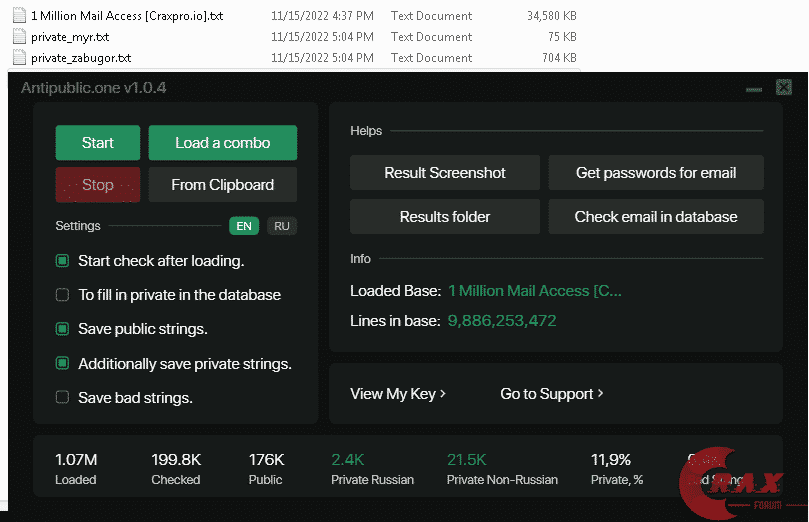Click the 75 KB file size
This screenshot has height=522, width=809.
[562, 37]
